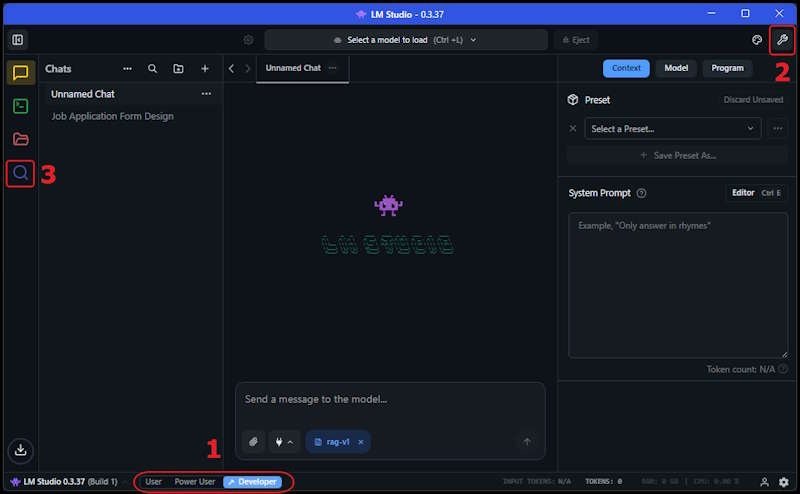Screen dimensions: 800x494
Task: Click Discard Unsaved link
Action: pyautogui.click(x=753, y=100)
